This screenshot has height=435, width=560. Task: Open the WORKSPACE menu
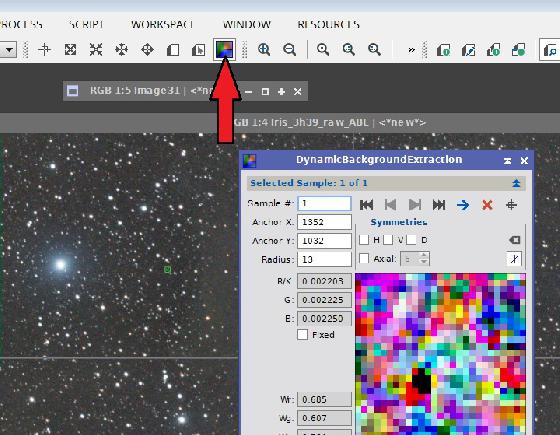162,24
